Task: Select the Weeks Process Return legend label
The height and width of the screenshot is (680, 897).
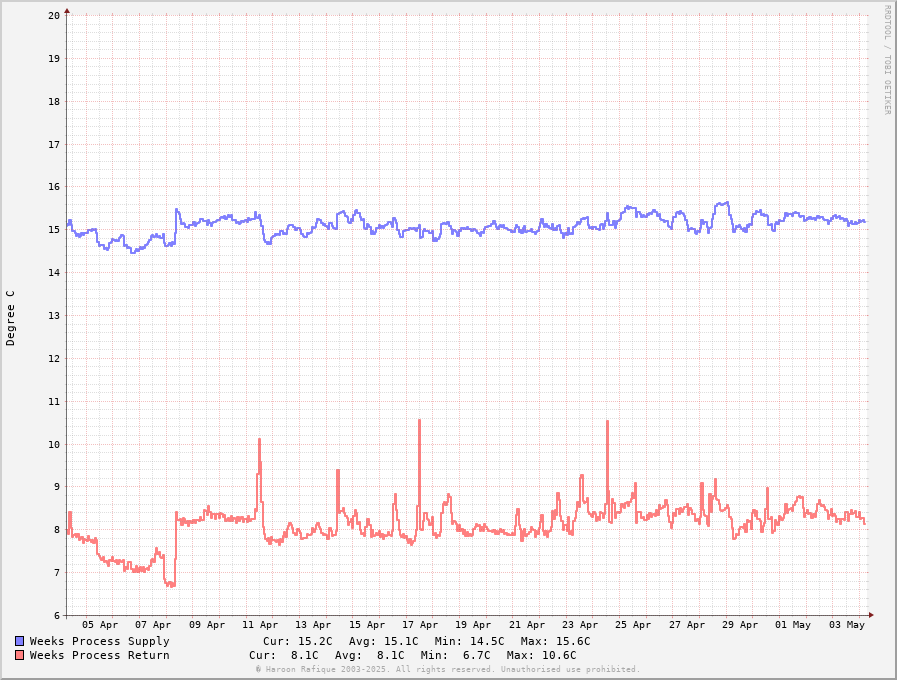Action: point(99,655)
